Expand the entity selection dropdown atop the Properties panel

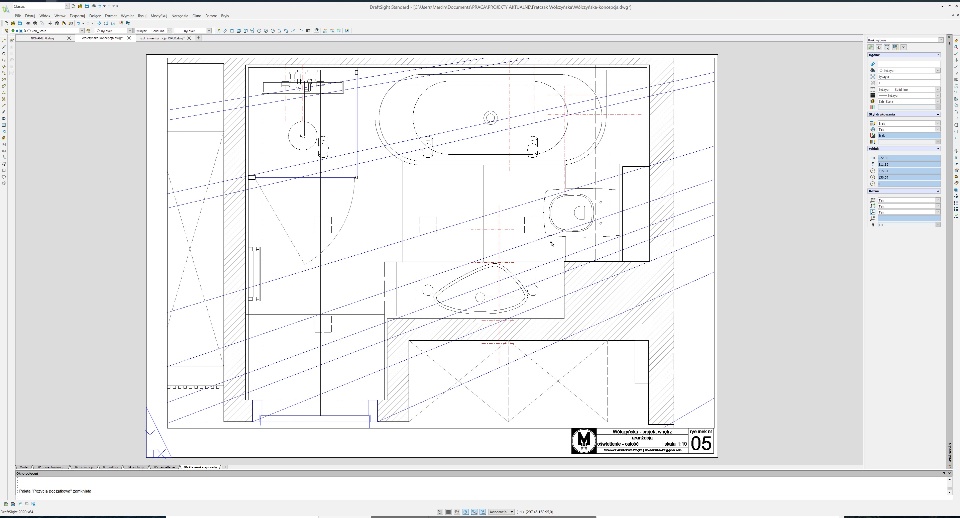click(x=940, y=40)
